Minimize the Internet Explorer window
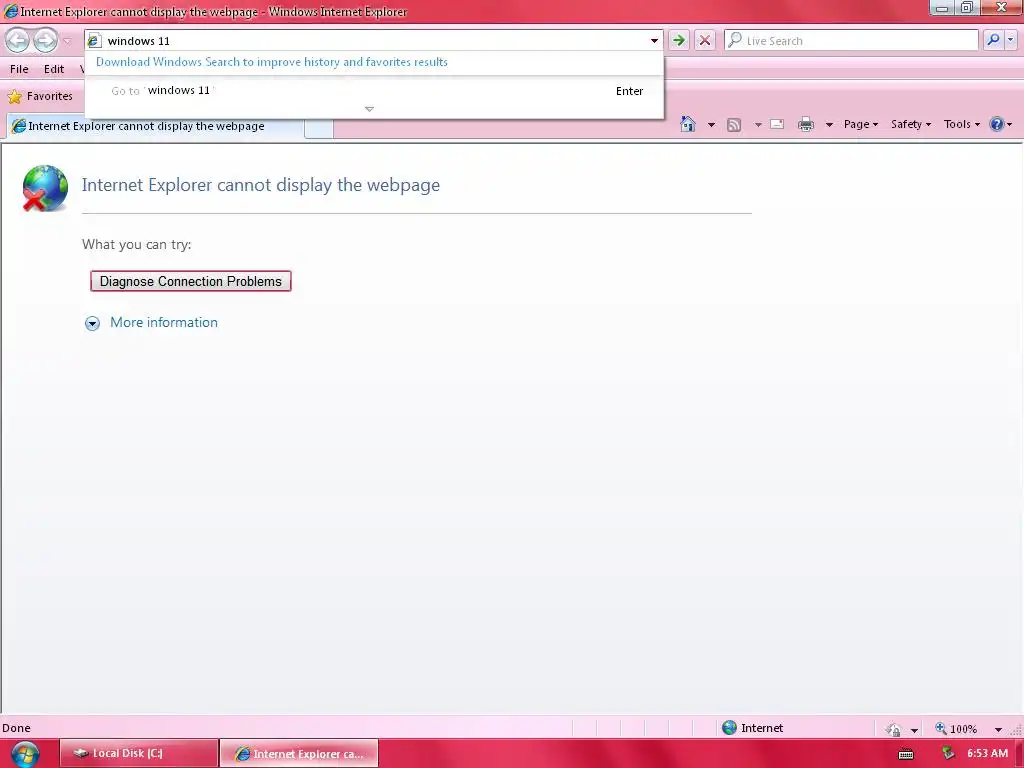 click(x=942, y=7)
